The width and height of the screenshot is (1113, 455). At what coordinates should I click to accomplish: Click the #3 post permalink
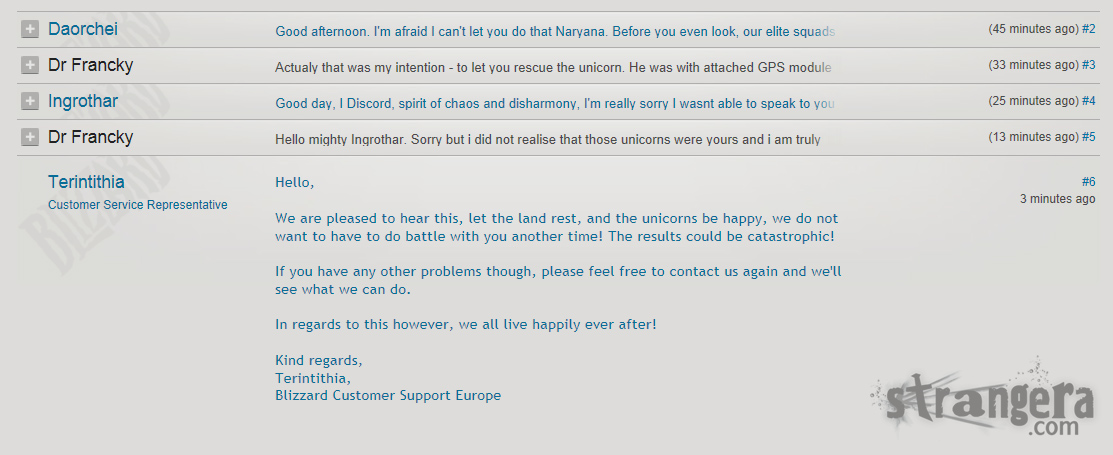(1088, 65)
